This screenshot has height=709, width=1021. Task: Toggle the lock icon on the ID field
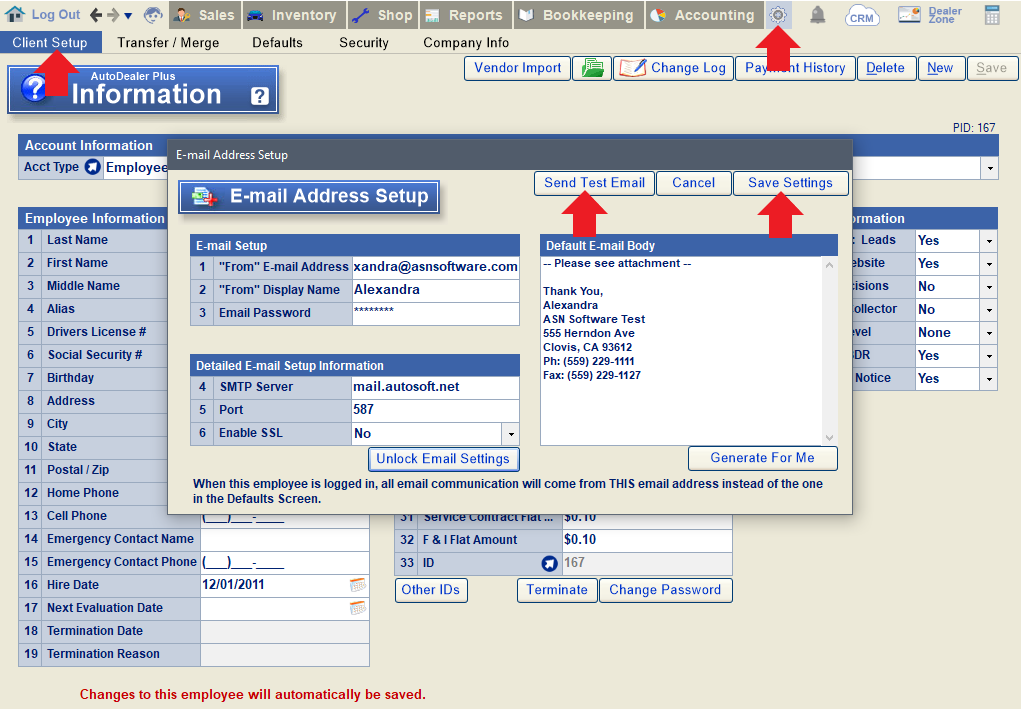550,563
